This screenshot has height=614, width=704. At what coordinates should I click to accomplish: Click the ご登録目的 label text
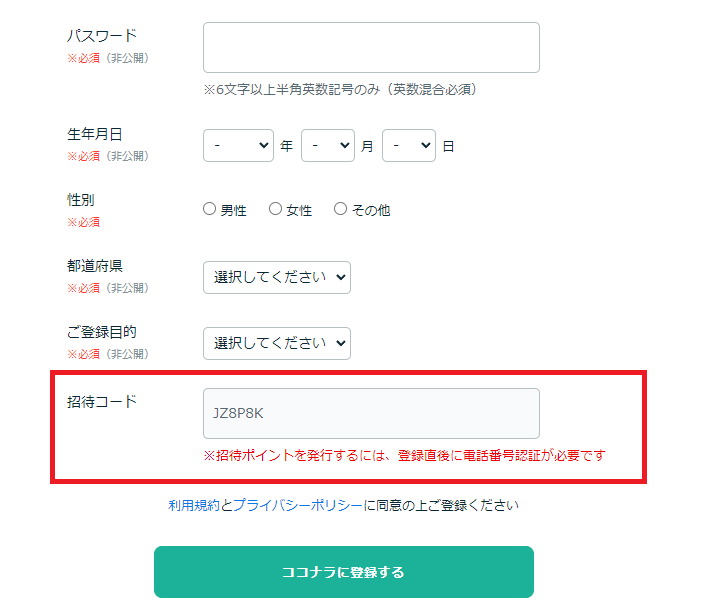tap(101, 332)
